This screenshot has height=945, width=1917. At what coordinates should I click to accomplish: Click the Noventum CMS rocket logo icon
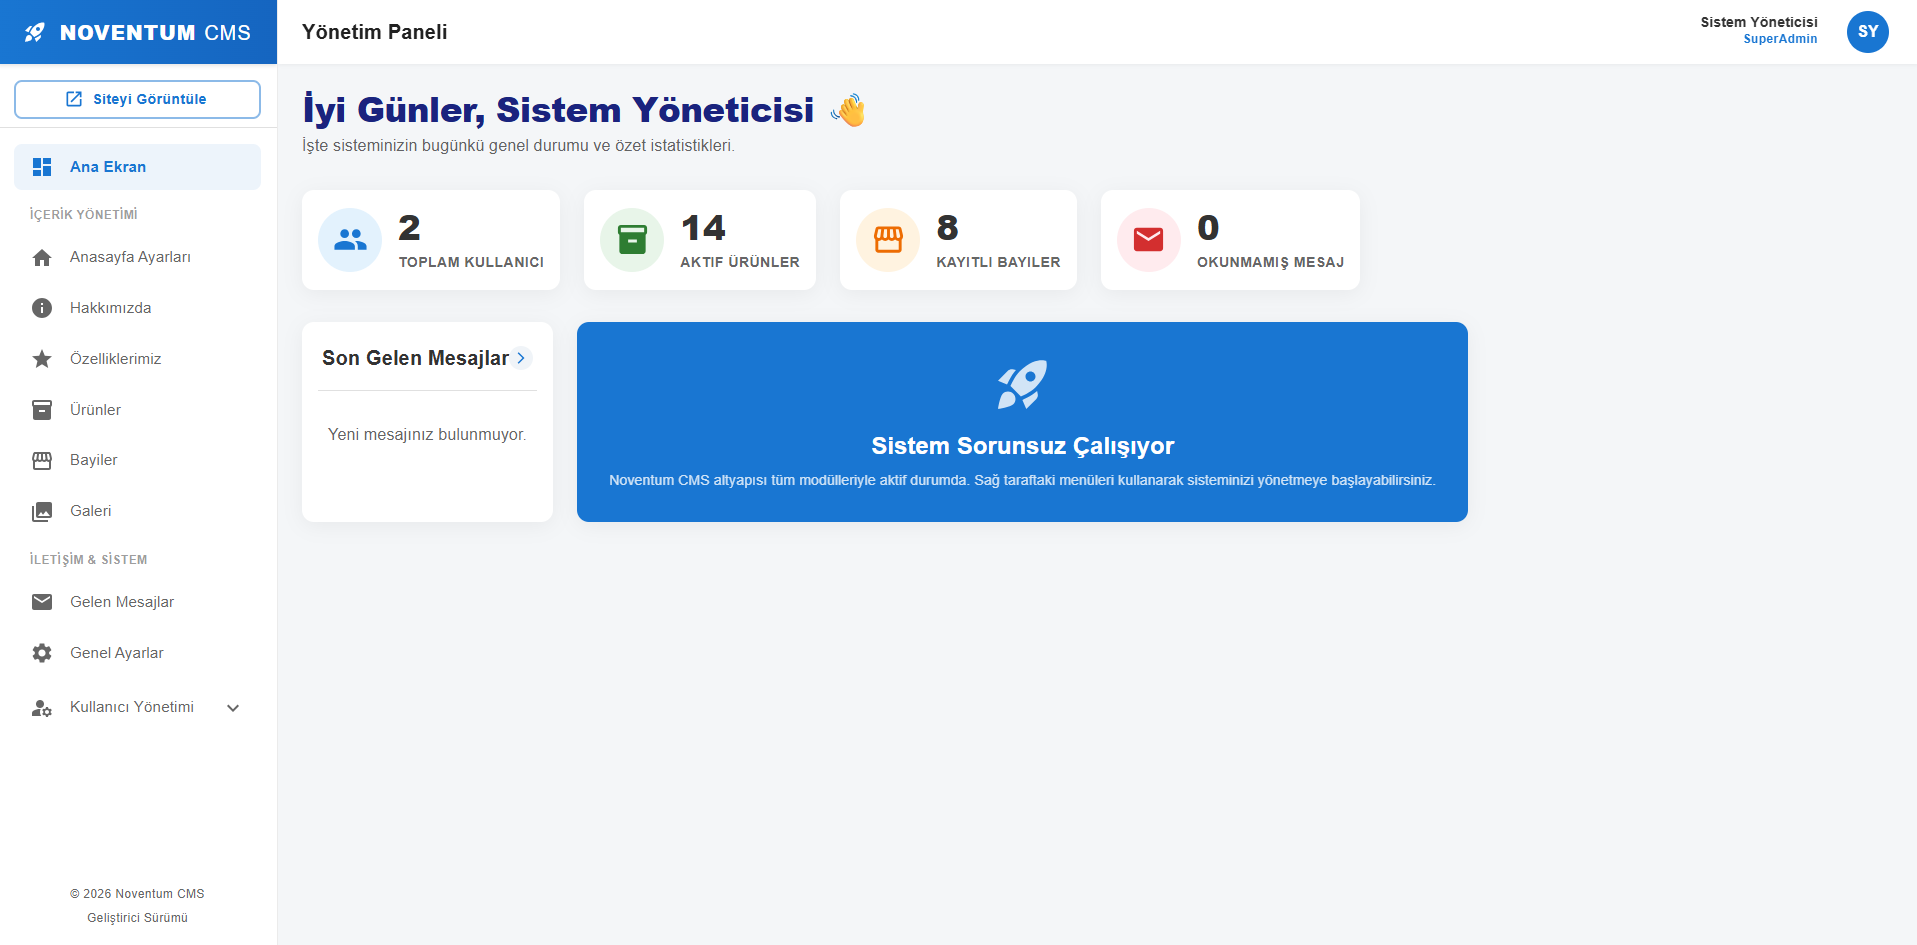[35, 32]
